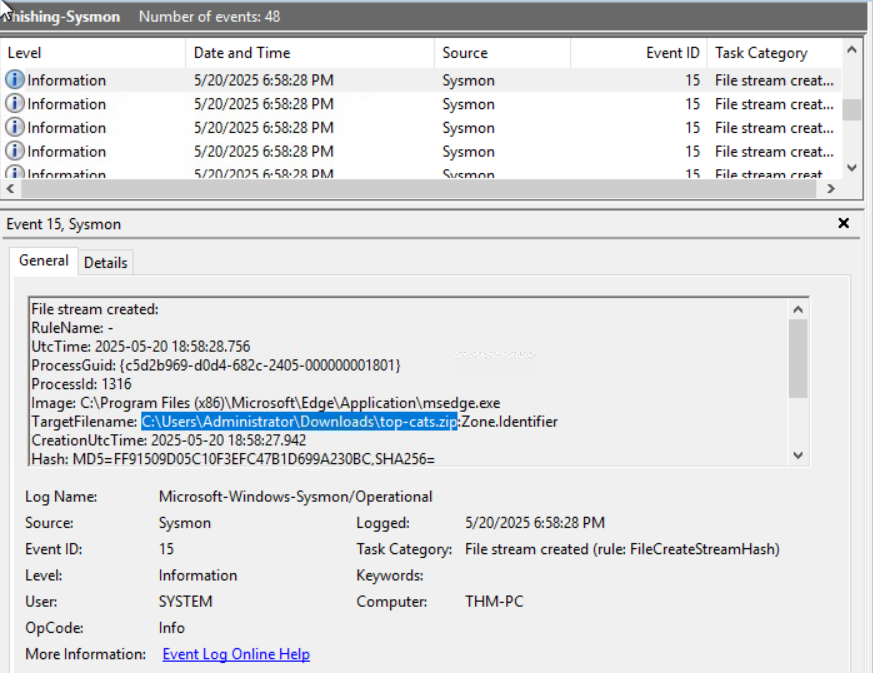Screen dimensions: 873x673
Task: Click the info icon in fourth event row
Action: tap(15, 152)
